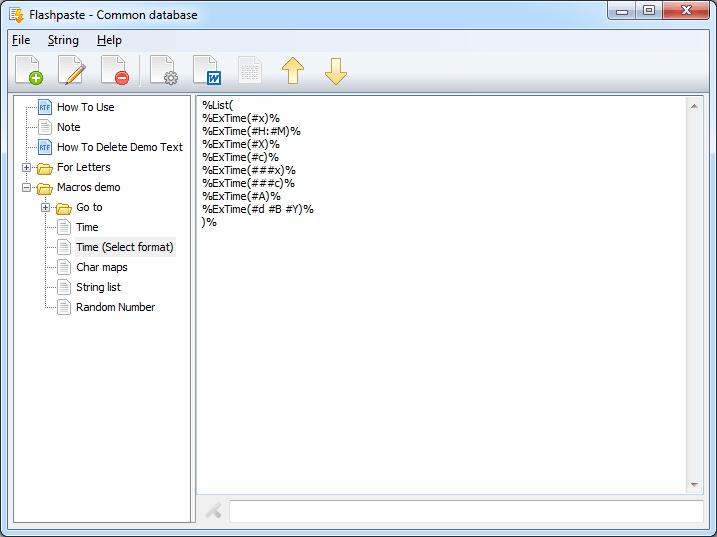Screen dimensions: 717x537
Task: Select the Random Number tree item
Action: coord(115,307)
